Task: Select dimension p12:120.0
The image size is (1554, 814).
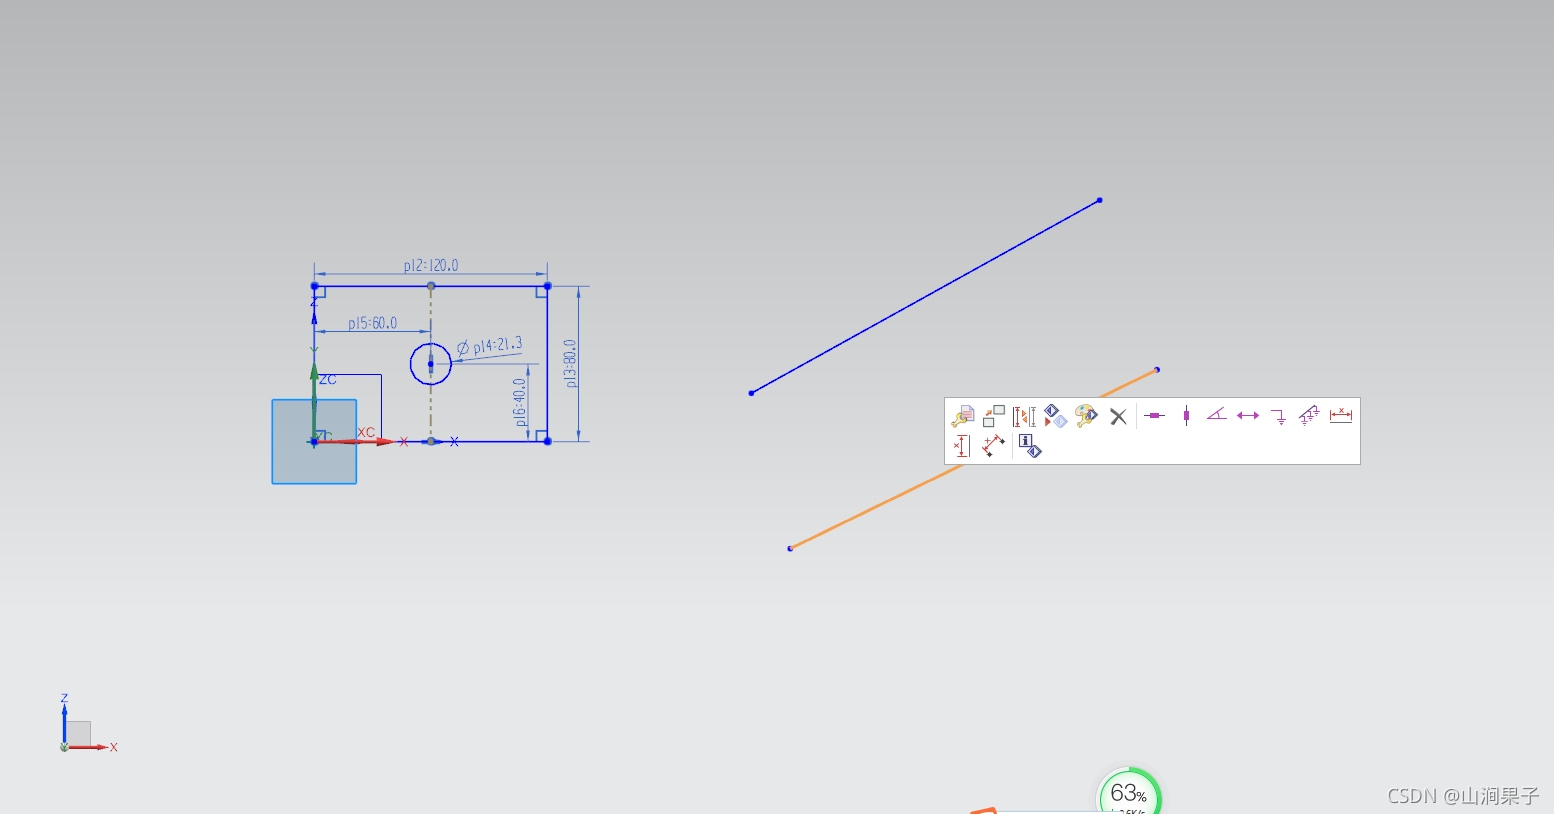Action: click(431, 265)
